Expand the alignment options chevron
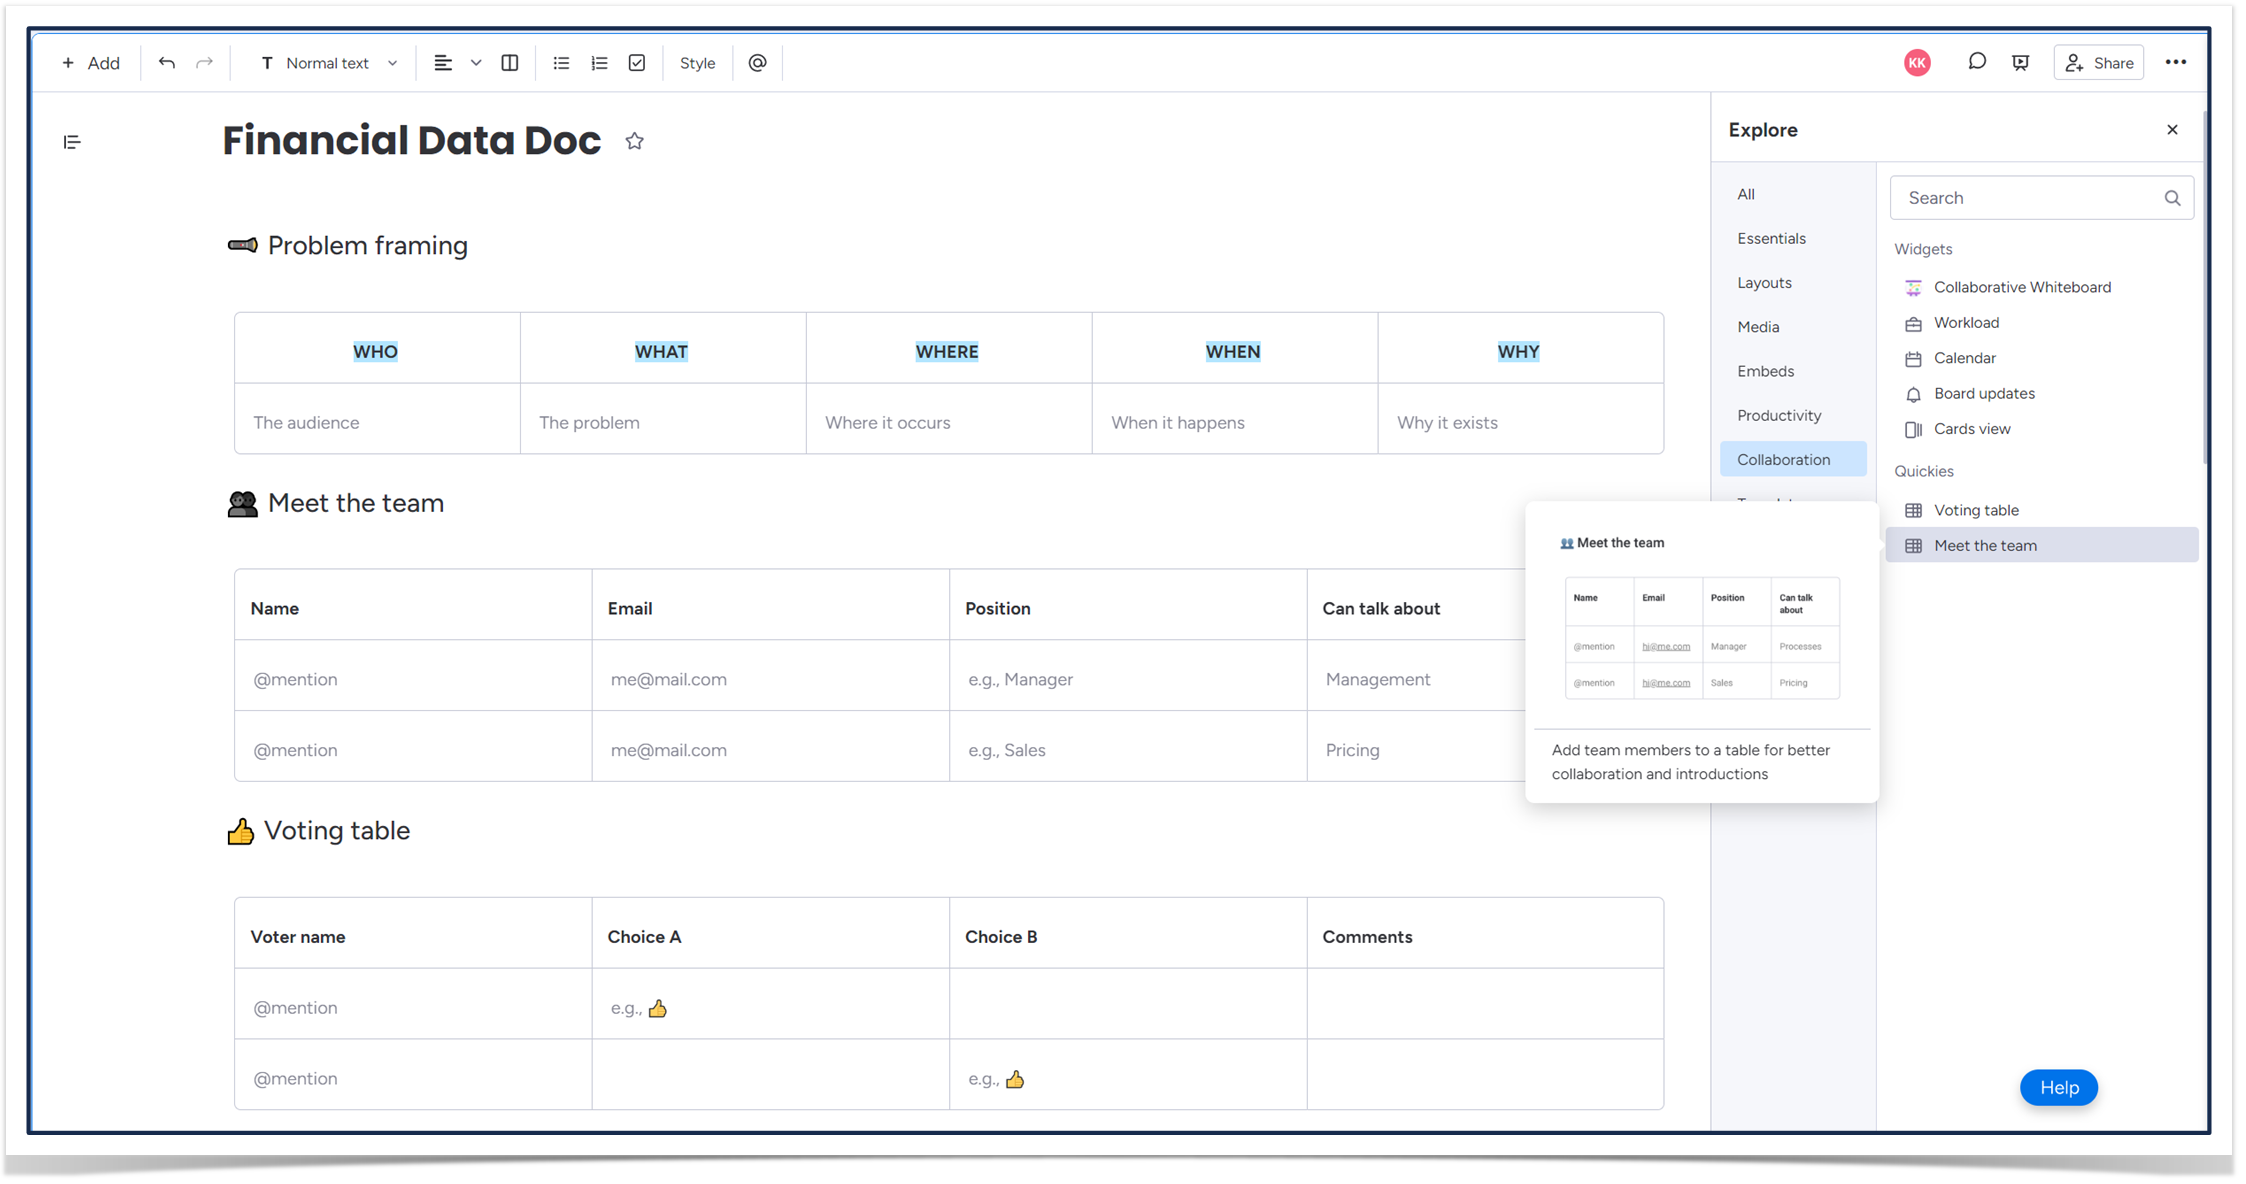This screenshot has width=2246, height=1184. 476,63
